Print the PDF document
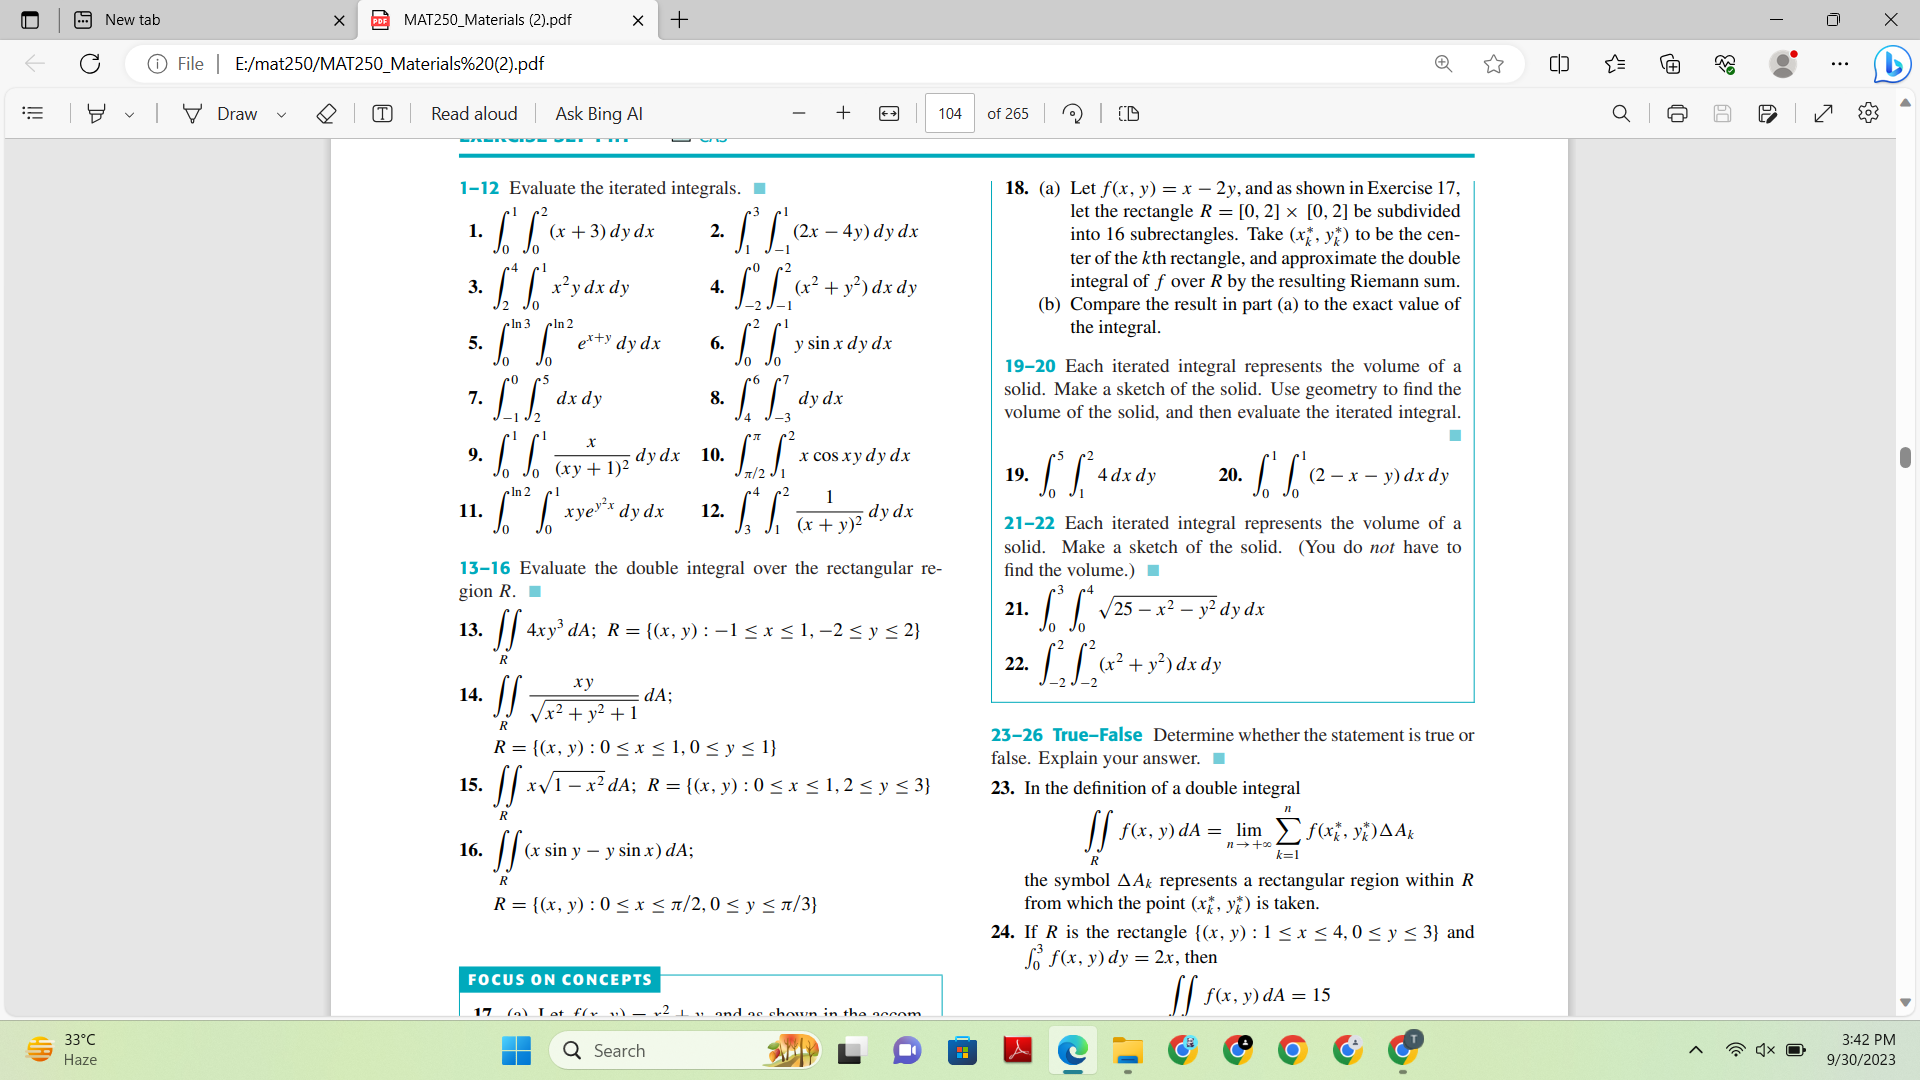 (x=1677, y=113)
